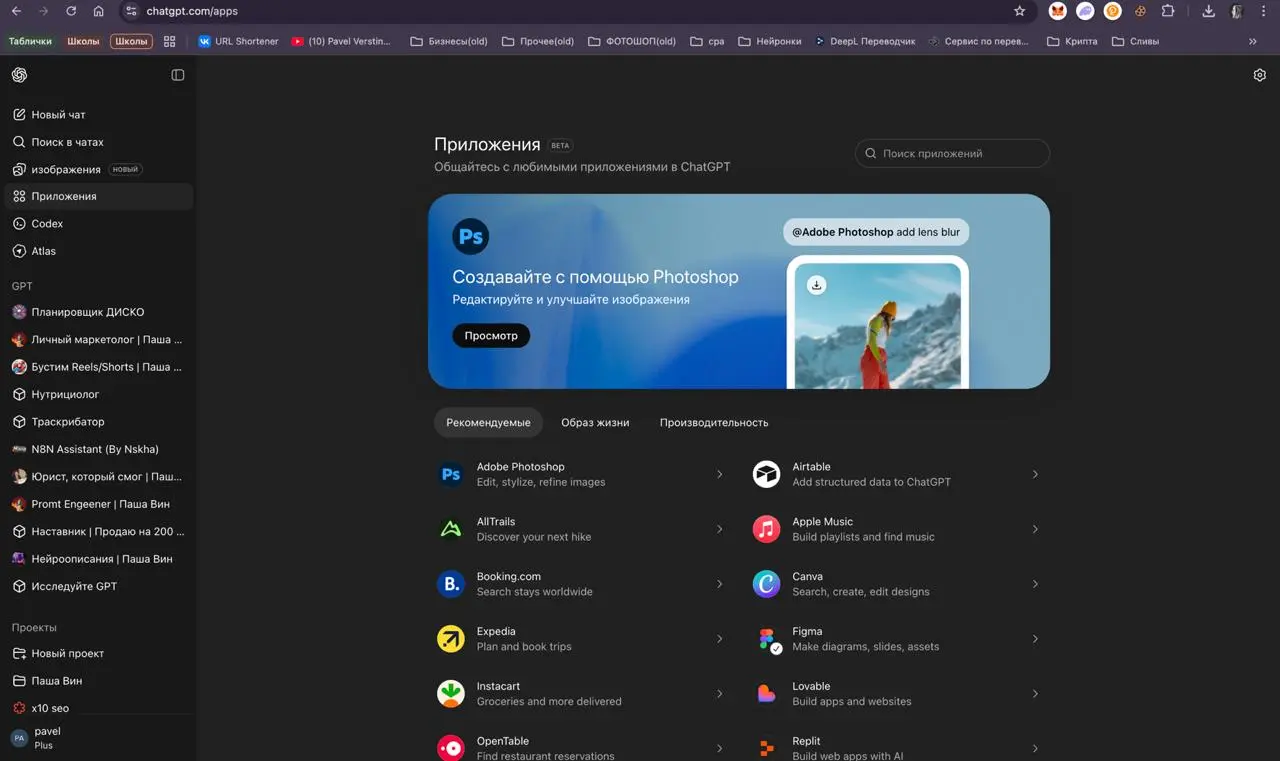Screen dimensions: 1280x761
Task: Click Photoshop banner preview image of skier
Action: click(x=878, y=325)
